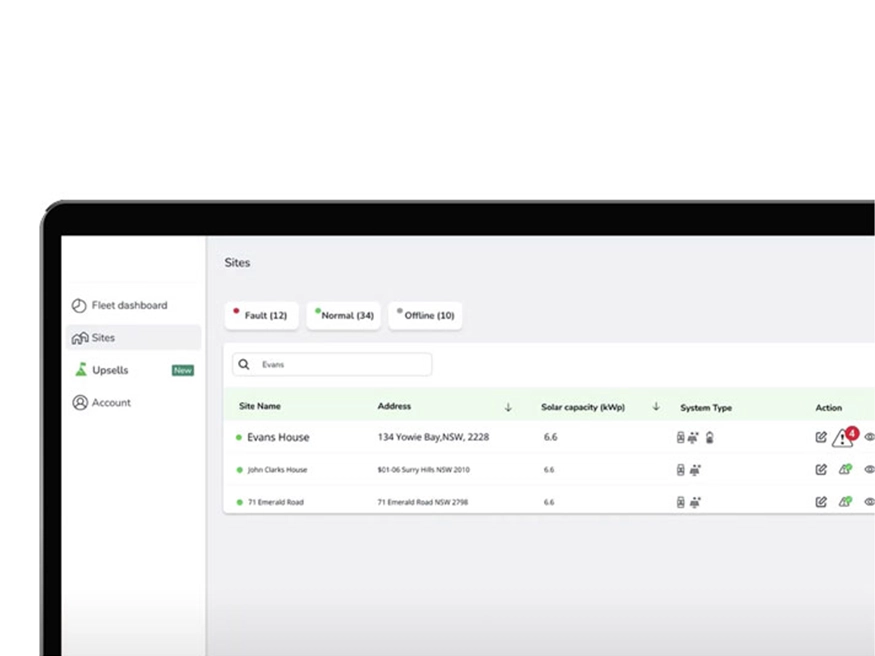Filter sites by Normal (34)
The height and width of the screenshot is (656, 875).
(x=343, y=316)
